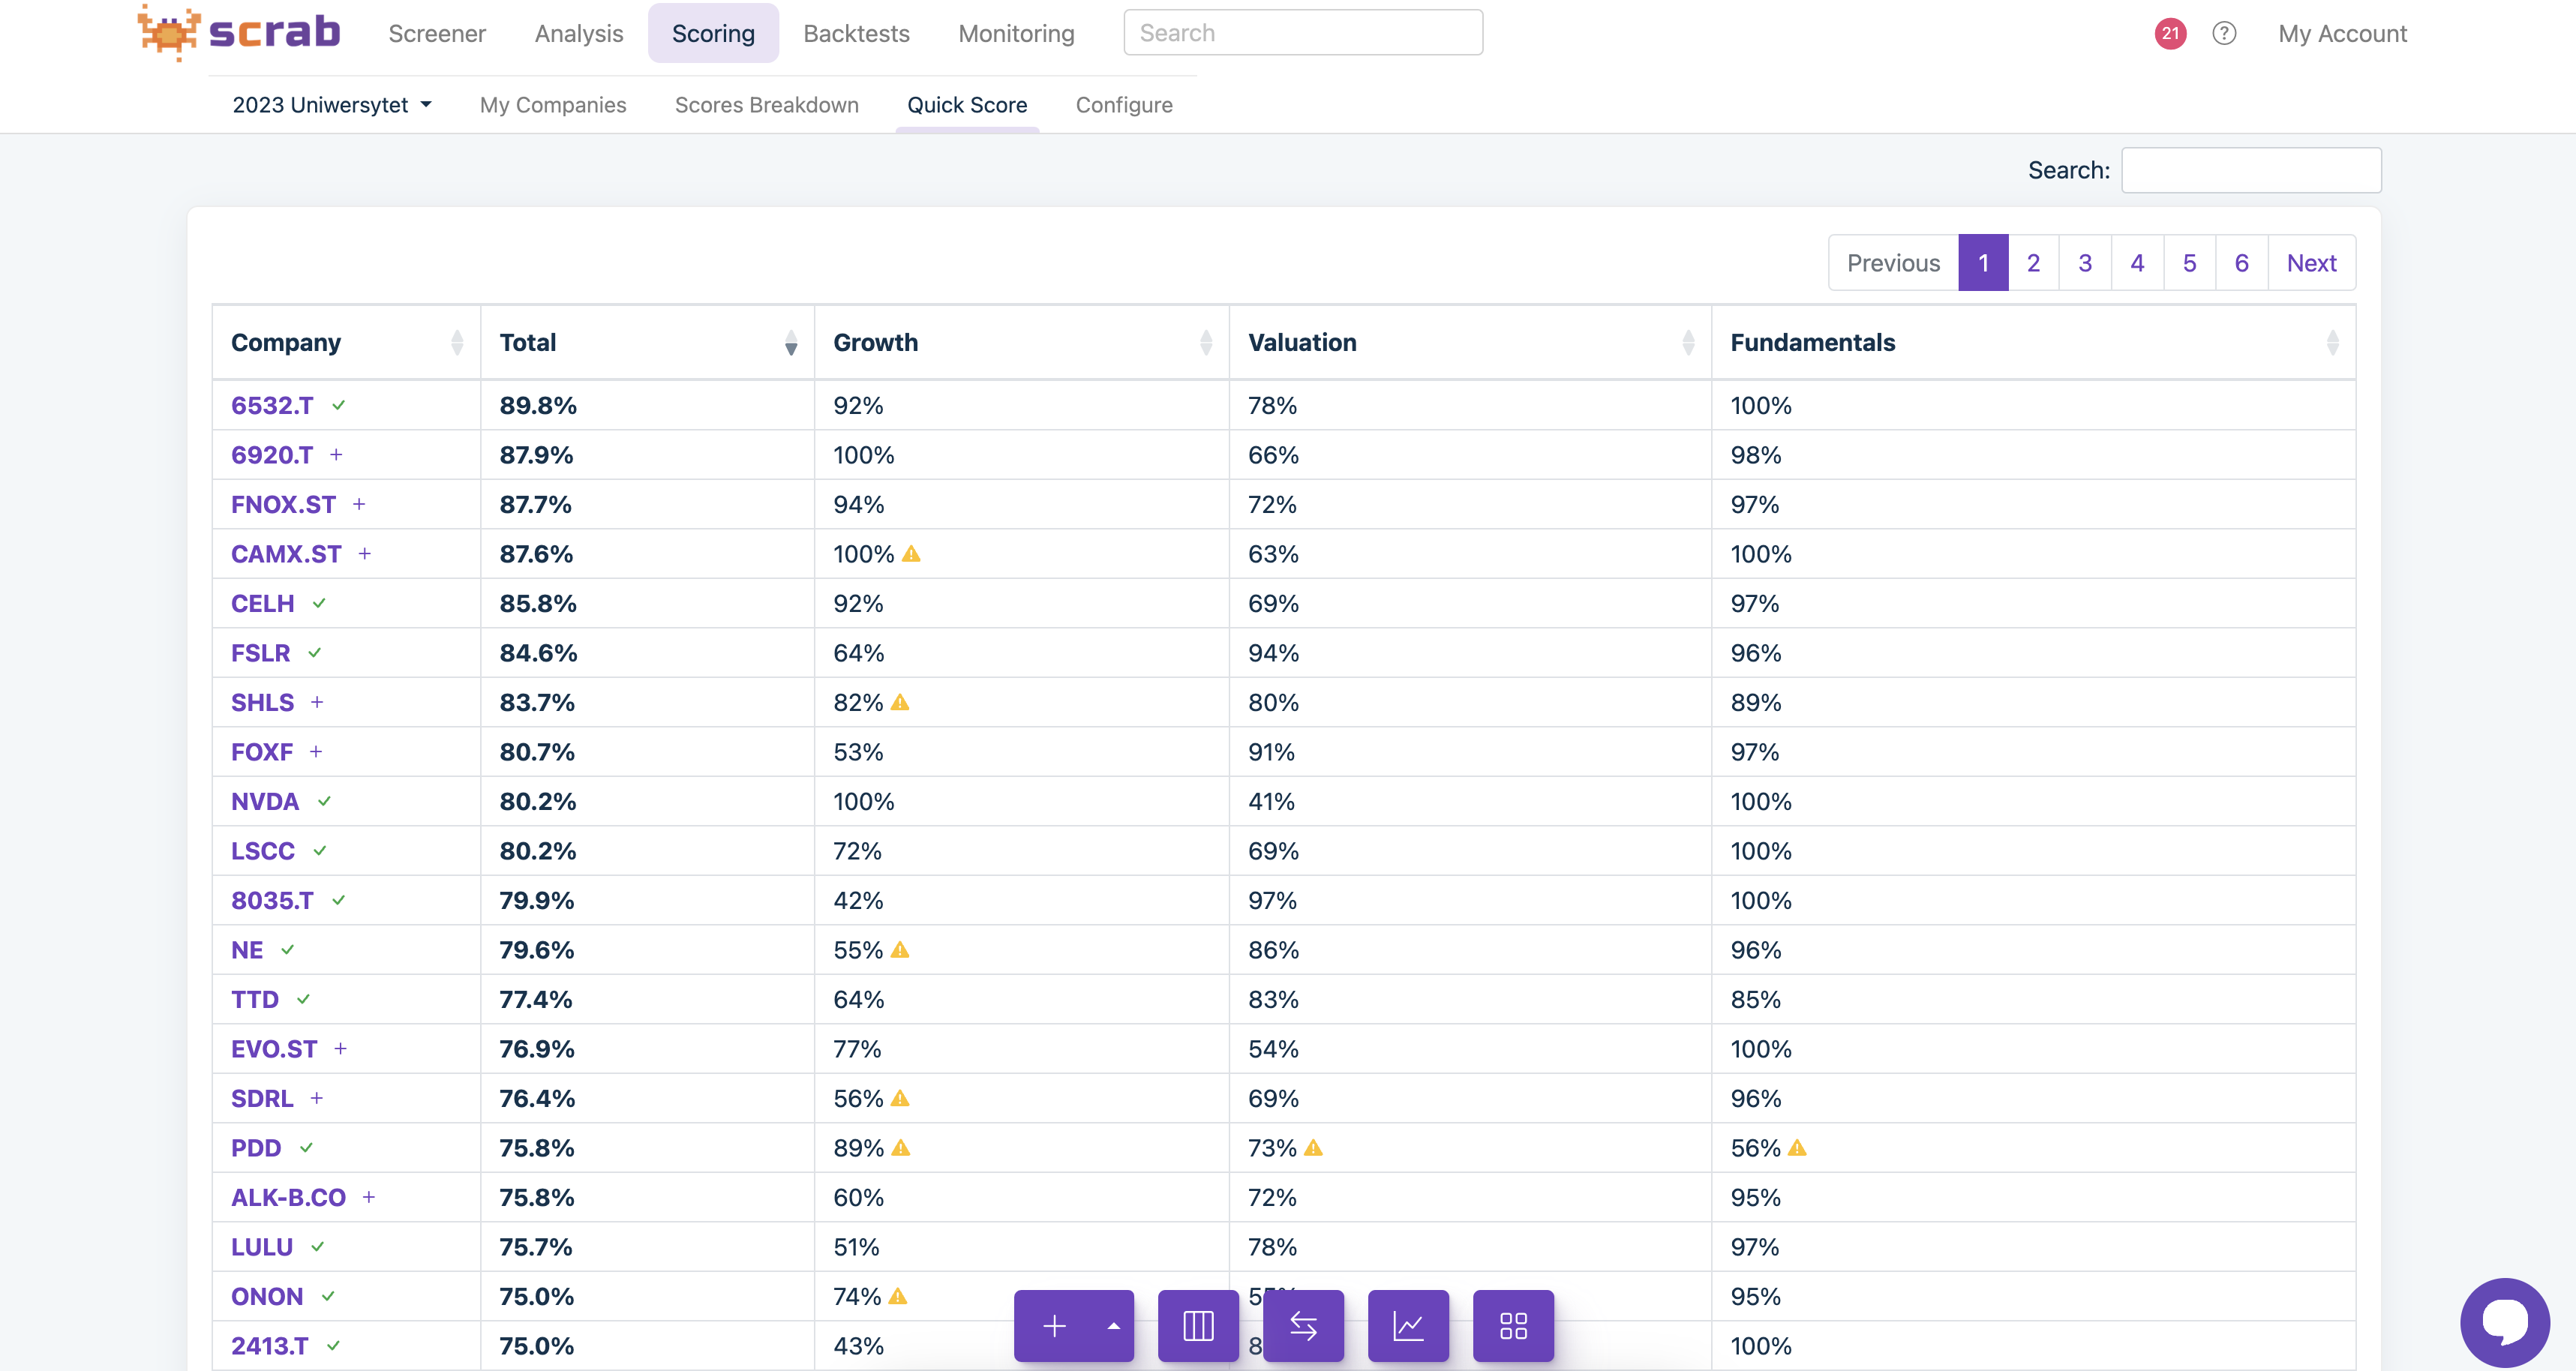2576x1371 pixels.
Task: Open the Backtests menu item
Action: pyautogui.click(x=856, y=33)
